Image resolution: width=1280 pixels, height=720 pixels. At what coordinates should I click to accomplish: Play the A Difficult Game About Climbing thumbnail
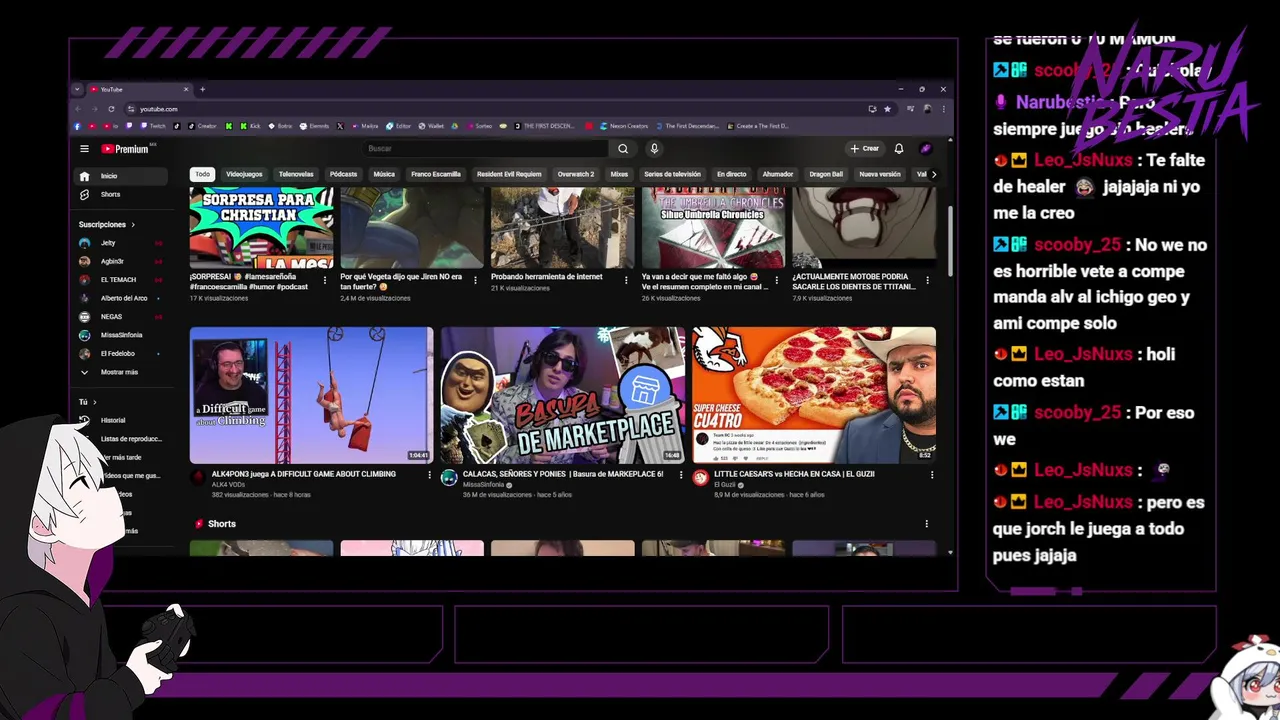tap(311, 395)
